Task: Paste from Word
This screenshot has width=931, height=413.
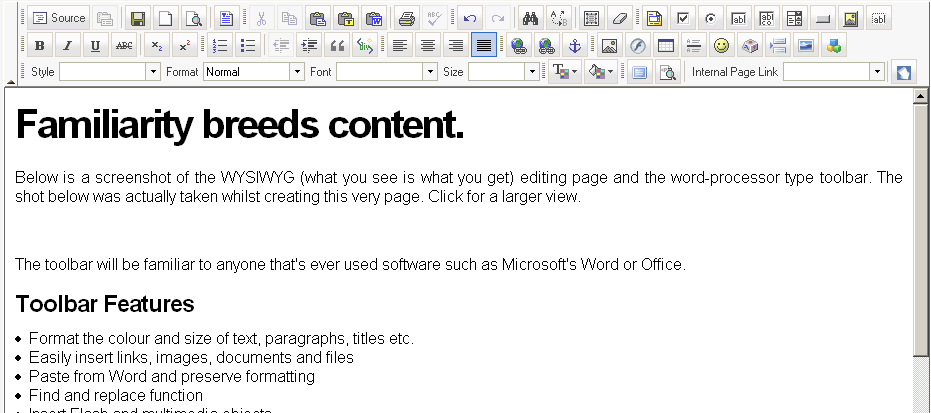Action: point(374,18)
